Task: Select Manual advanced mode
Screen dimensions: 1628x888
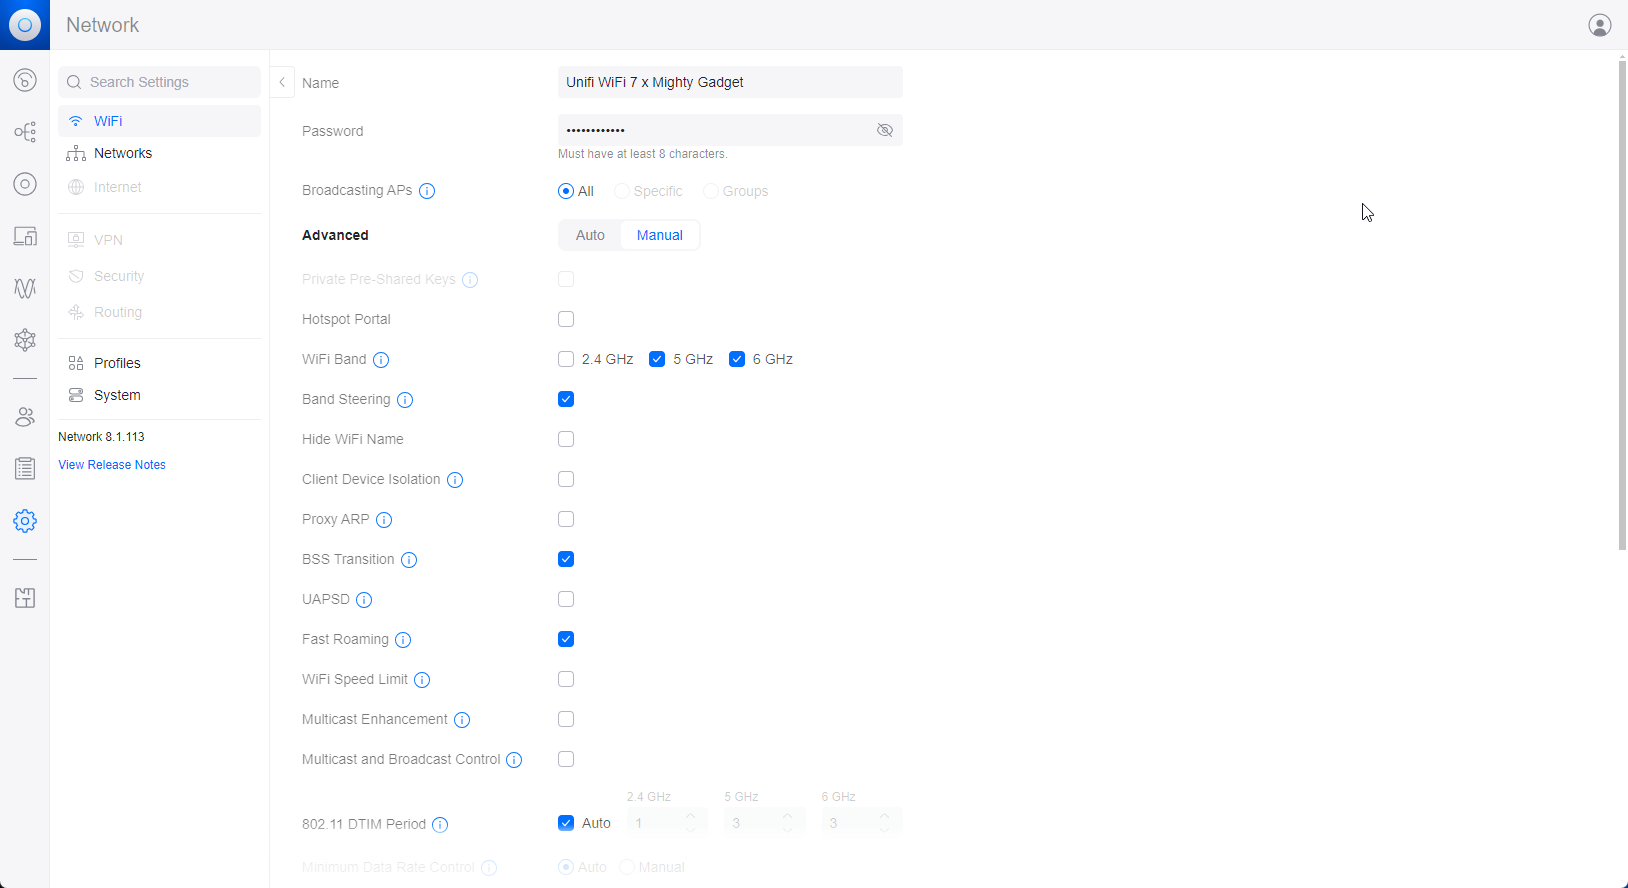Action: click(x=659, y=235)
